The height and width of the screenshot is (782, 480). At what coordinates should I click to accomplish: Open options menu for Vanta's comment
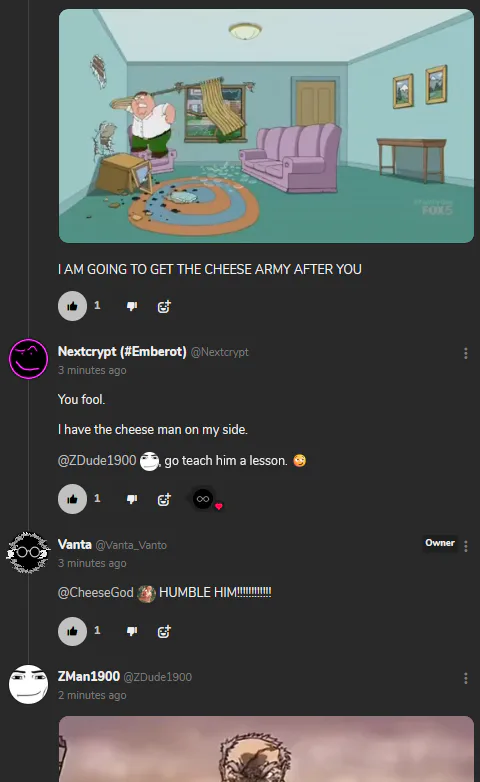pos(466,546)
